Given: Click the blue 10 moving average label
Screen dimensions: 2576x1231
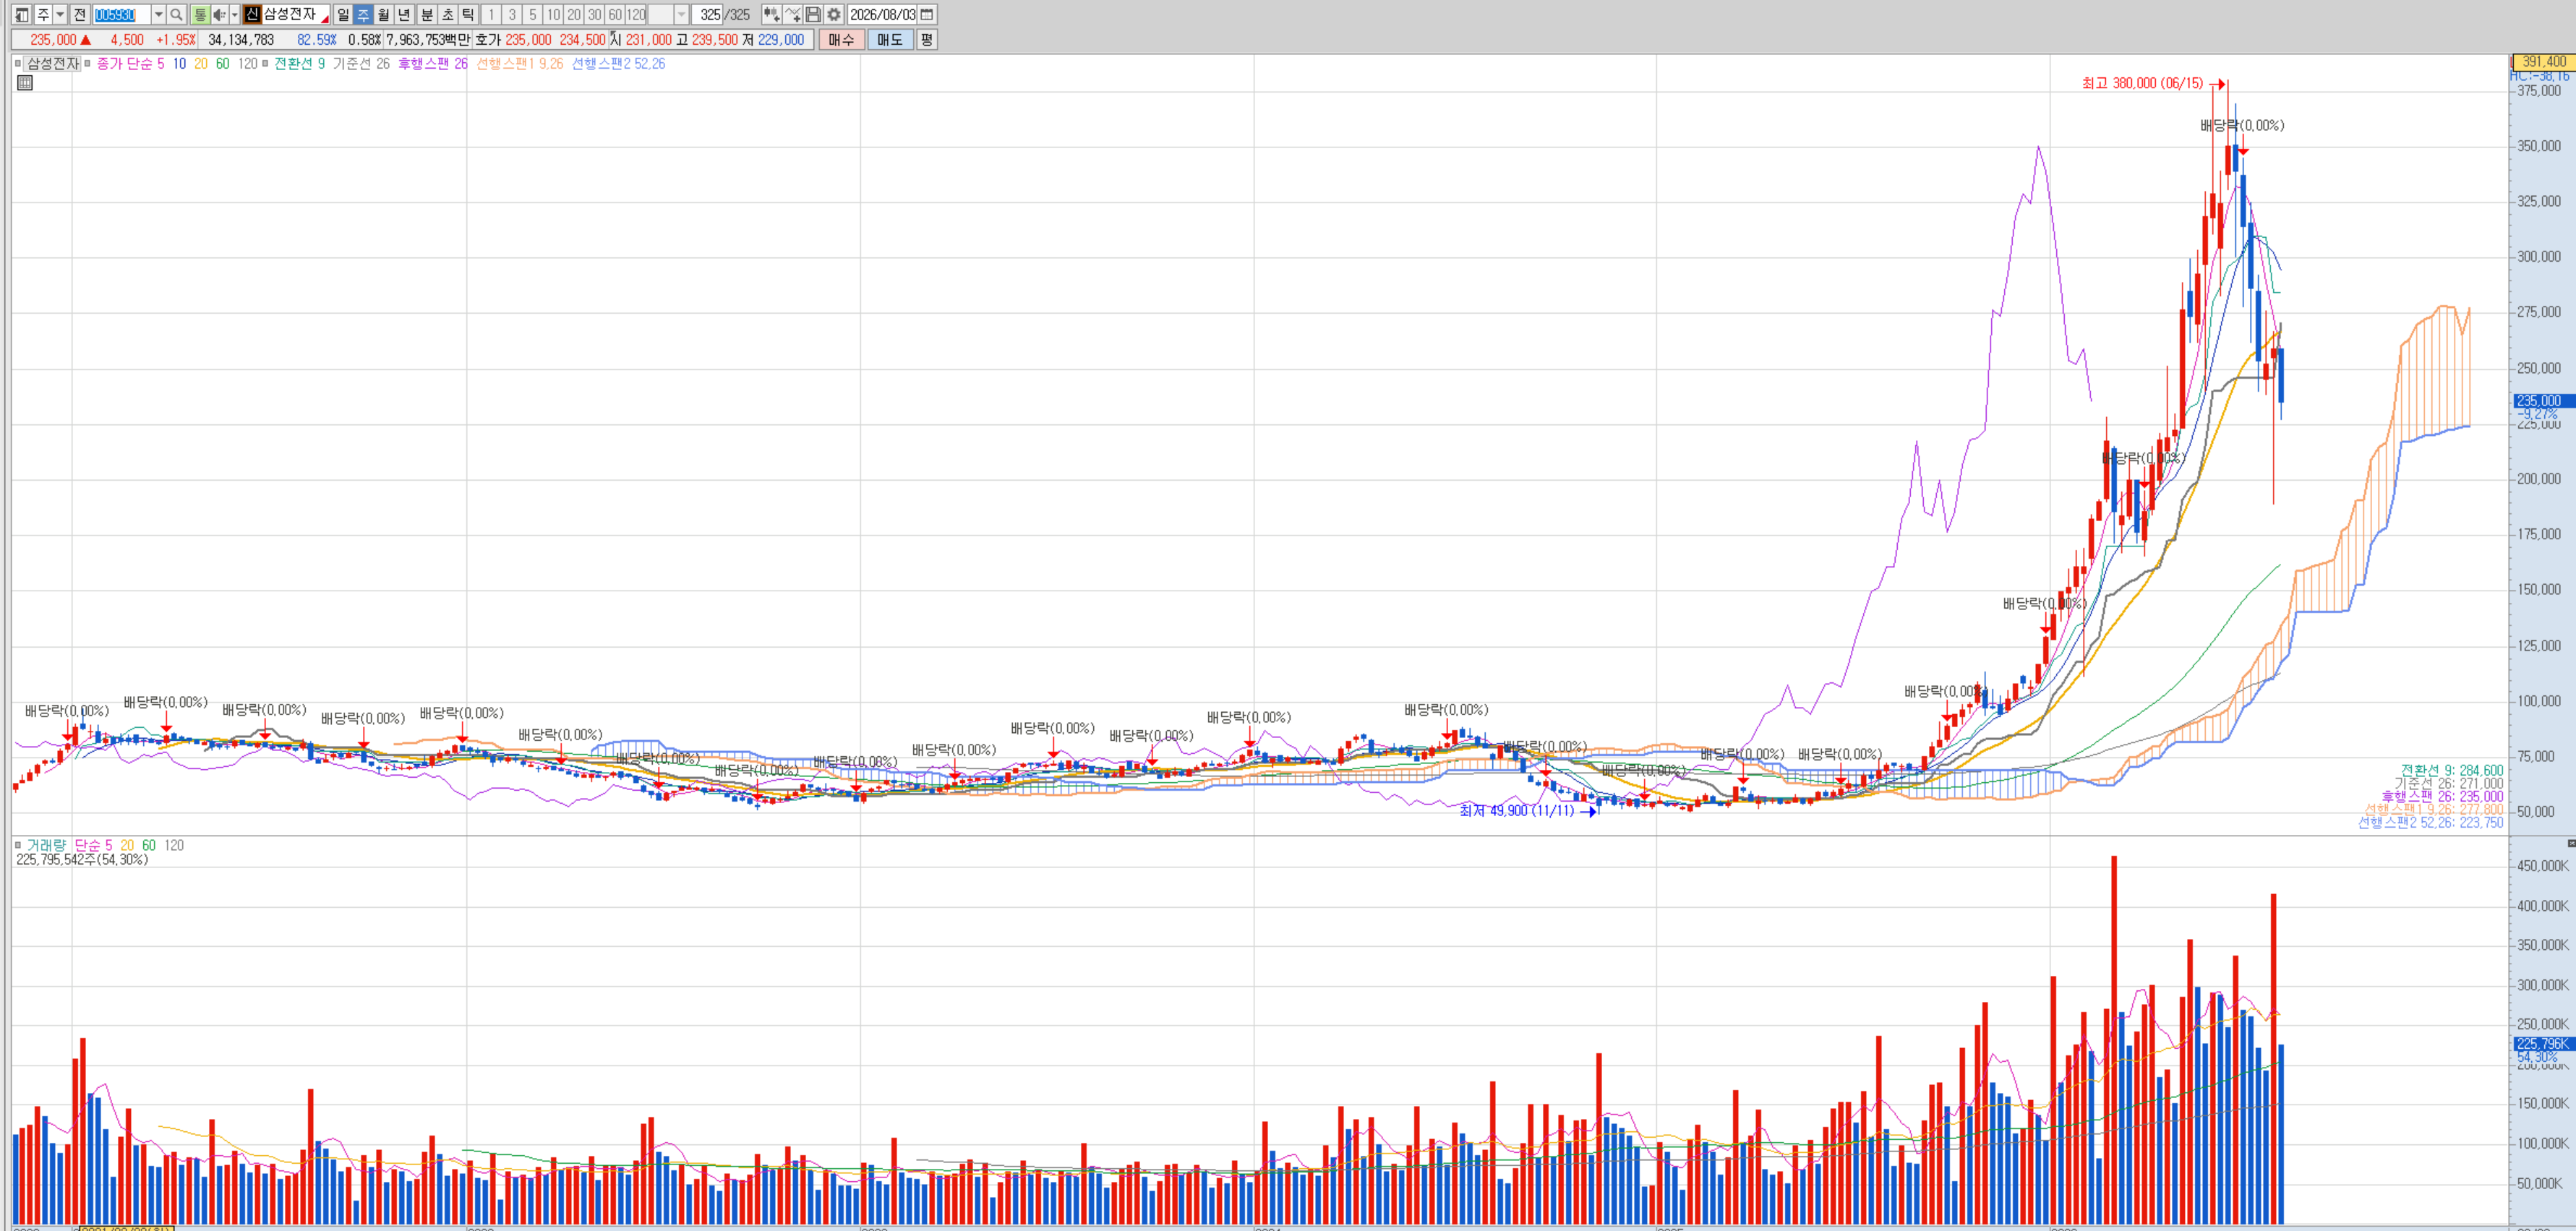Looking at the screenshot, I should point(179,63).
